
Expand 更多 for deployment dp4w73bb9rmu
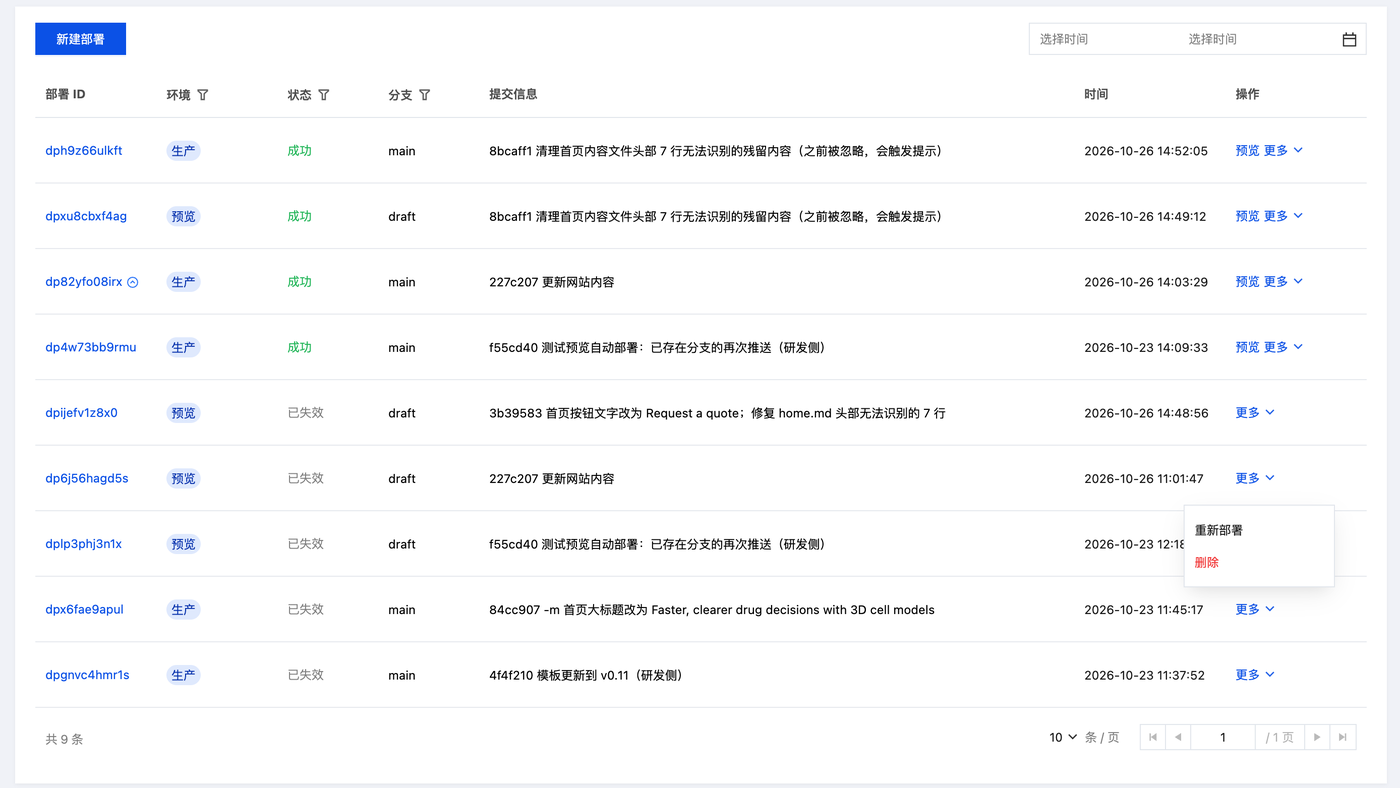tap(1283, 347)
